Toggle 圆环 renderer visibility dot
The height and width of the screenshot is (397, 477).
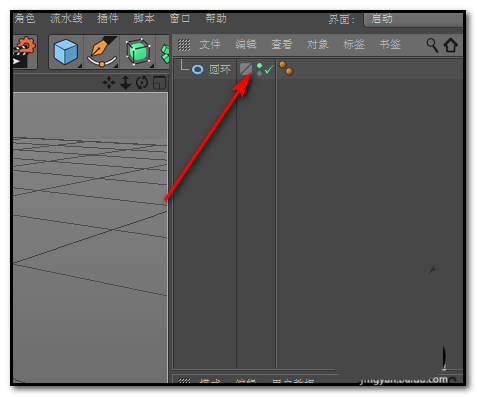(260, 73)
